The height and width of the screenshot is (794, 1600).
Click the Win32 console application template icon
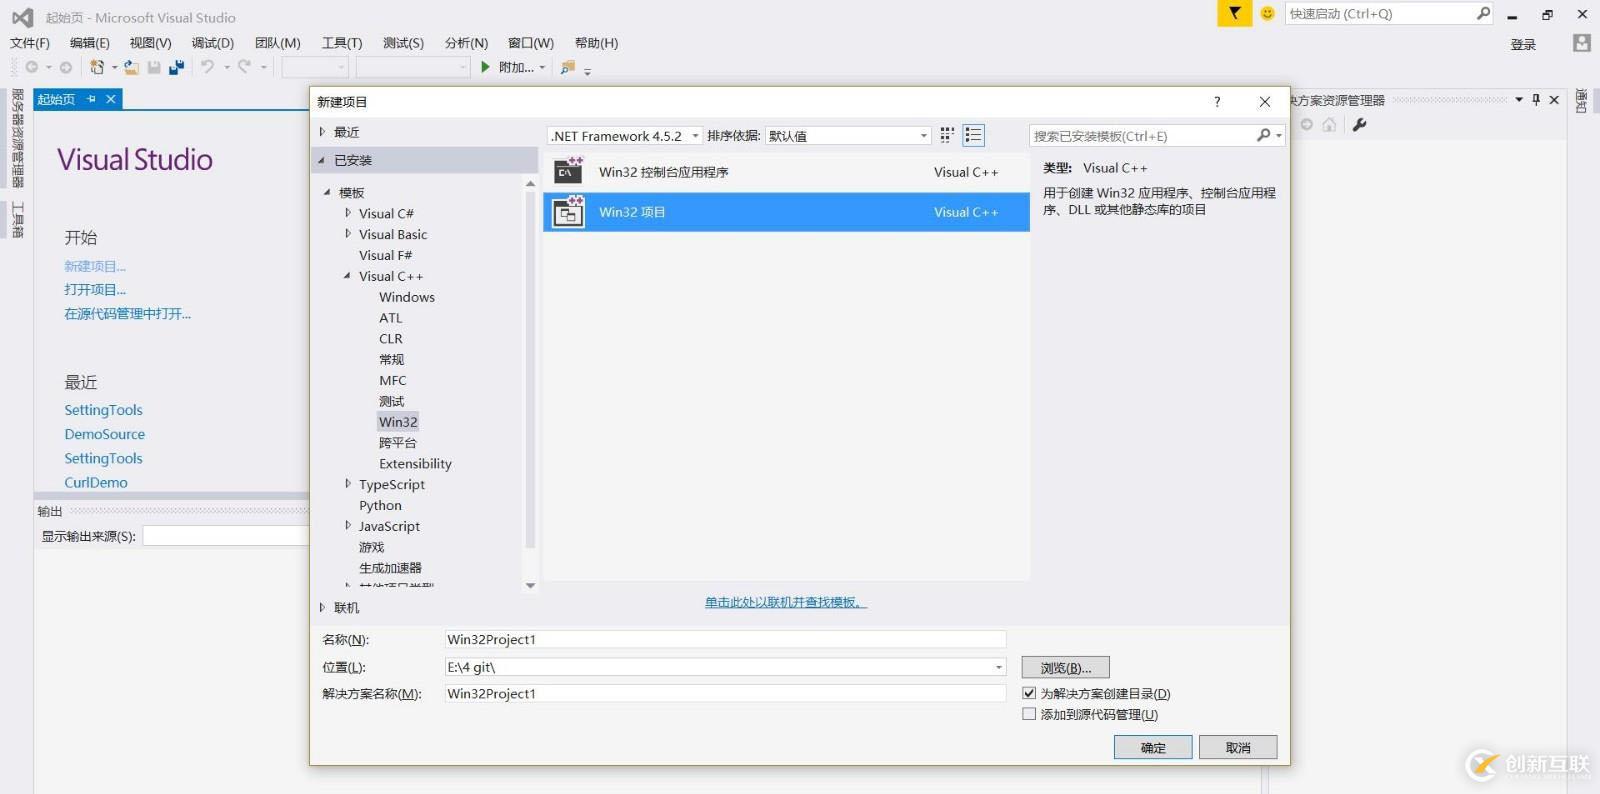pos(568,171)
